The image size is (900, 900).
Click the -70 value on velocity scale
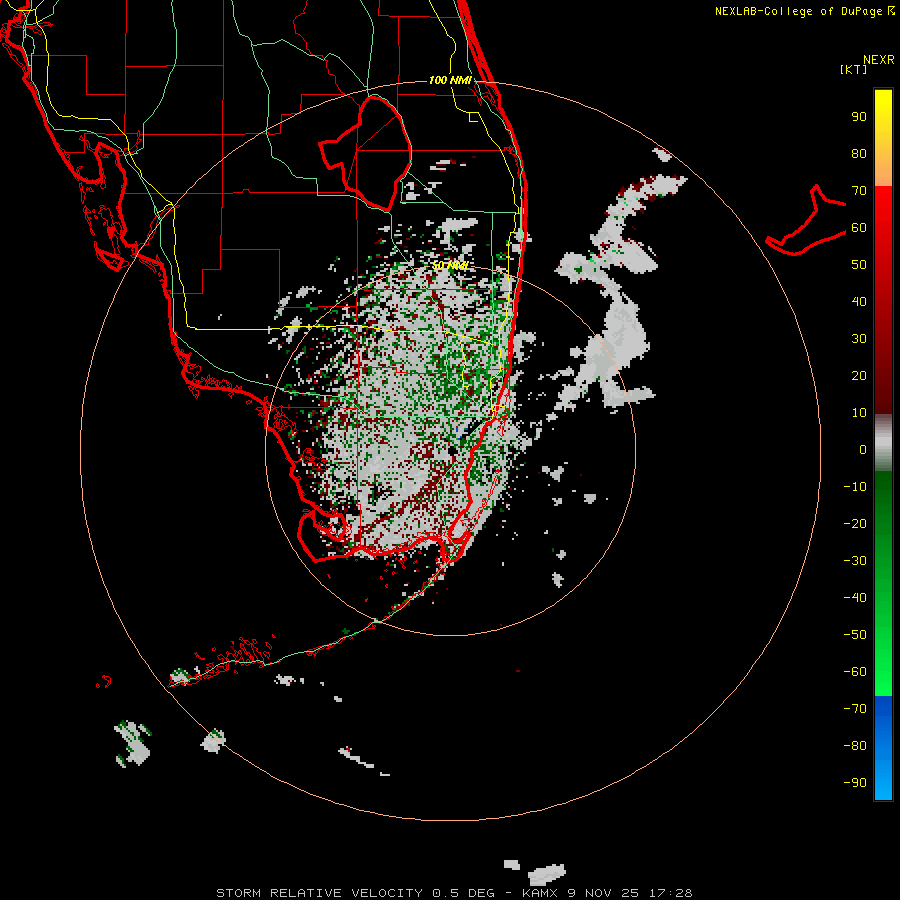(x=855, y=709)
